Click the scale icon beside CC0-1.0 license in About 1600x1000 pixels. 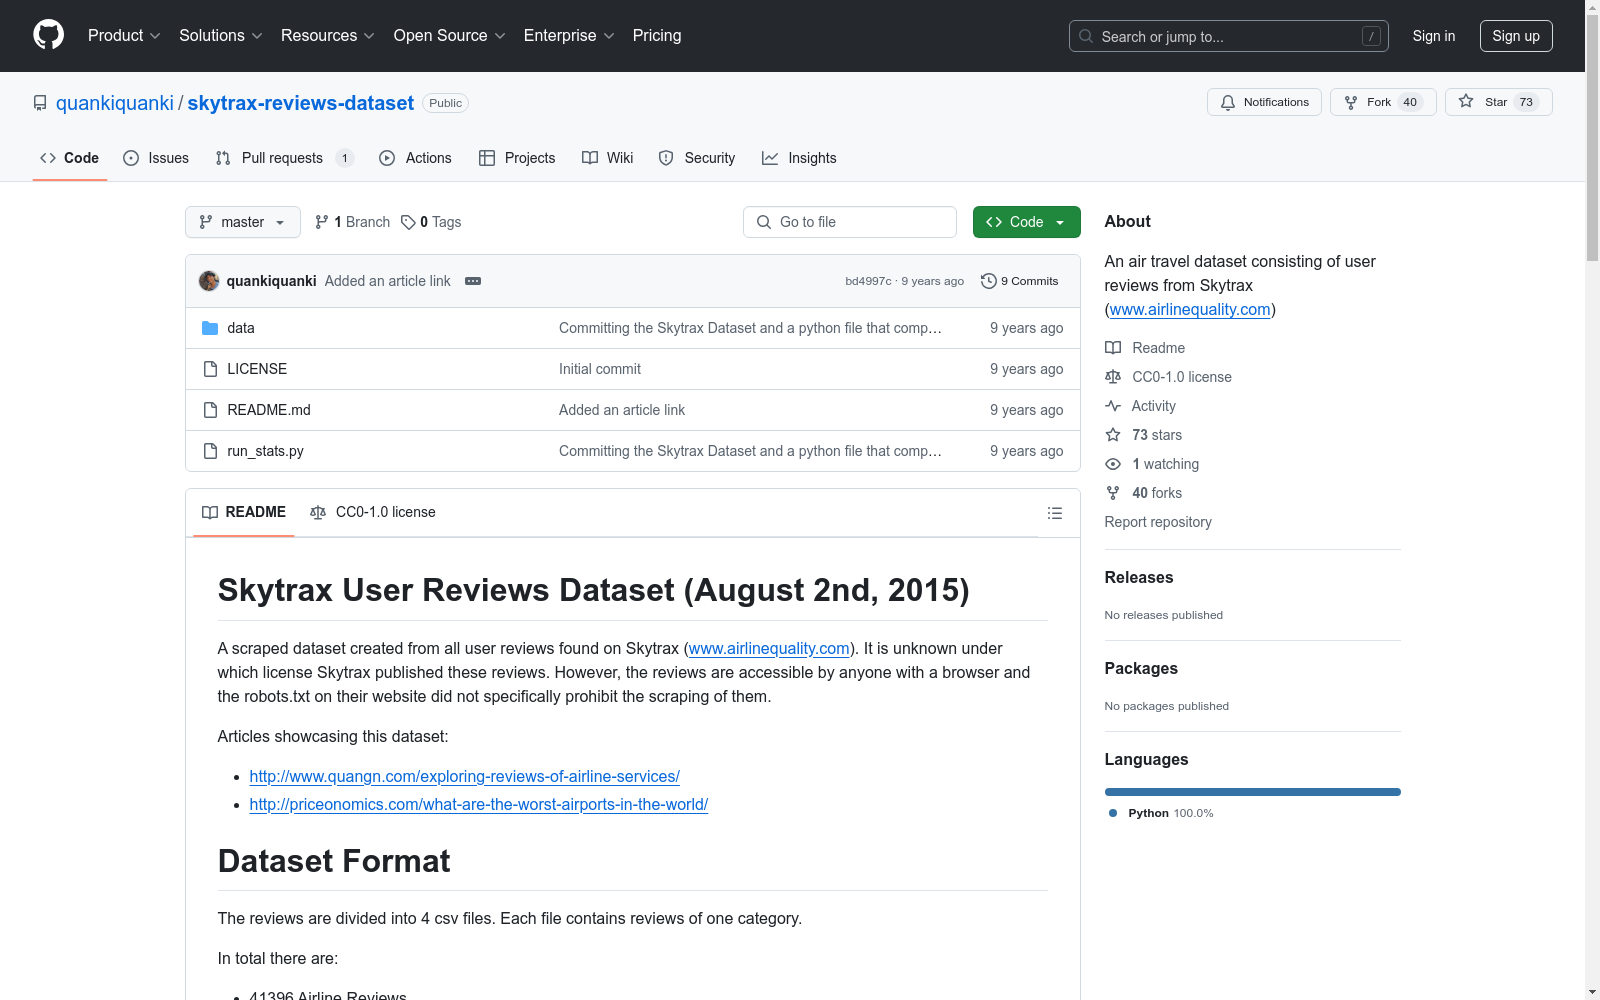click(1113, 377)
